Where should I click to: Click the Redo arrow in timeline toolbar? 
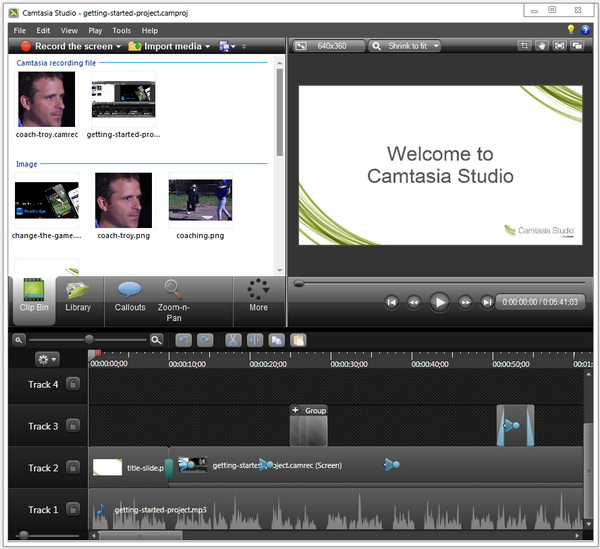204,340
